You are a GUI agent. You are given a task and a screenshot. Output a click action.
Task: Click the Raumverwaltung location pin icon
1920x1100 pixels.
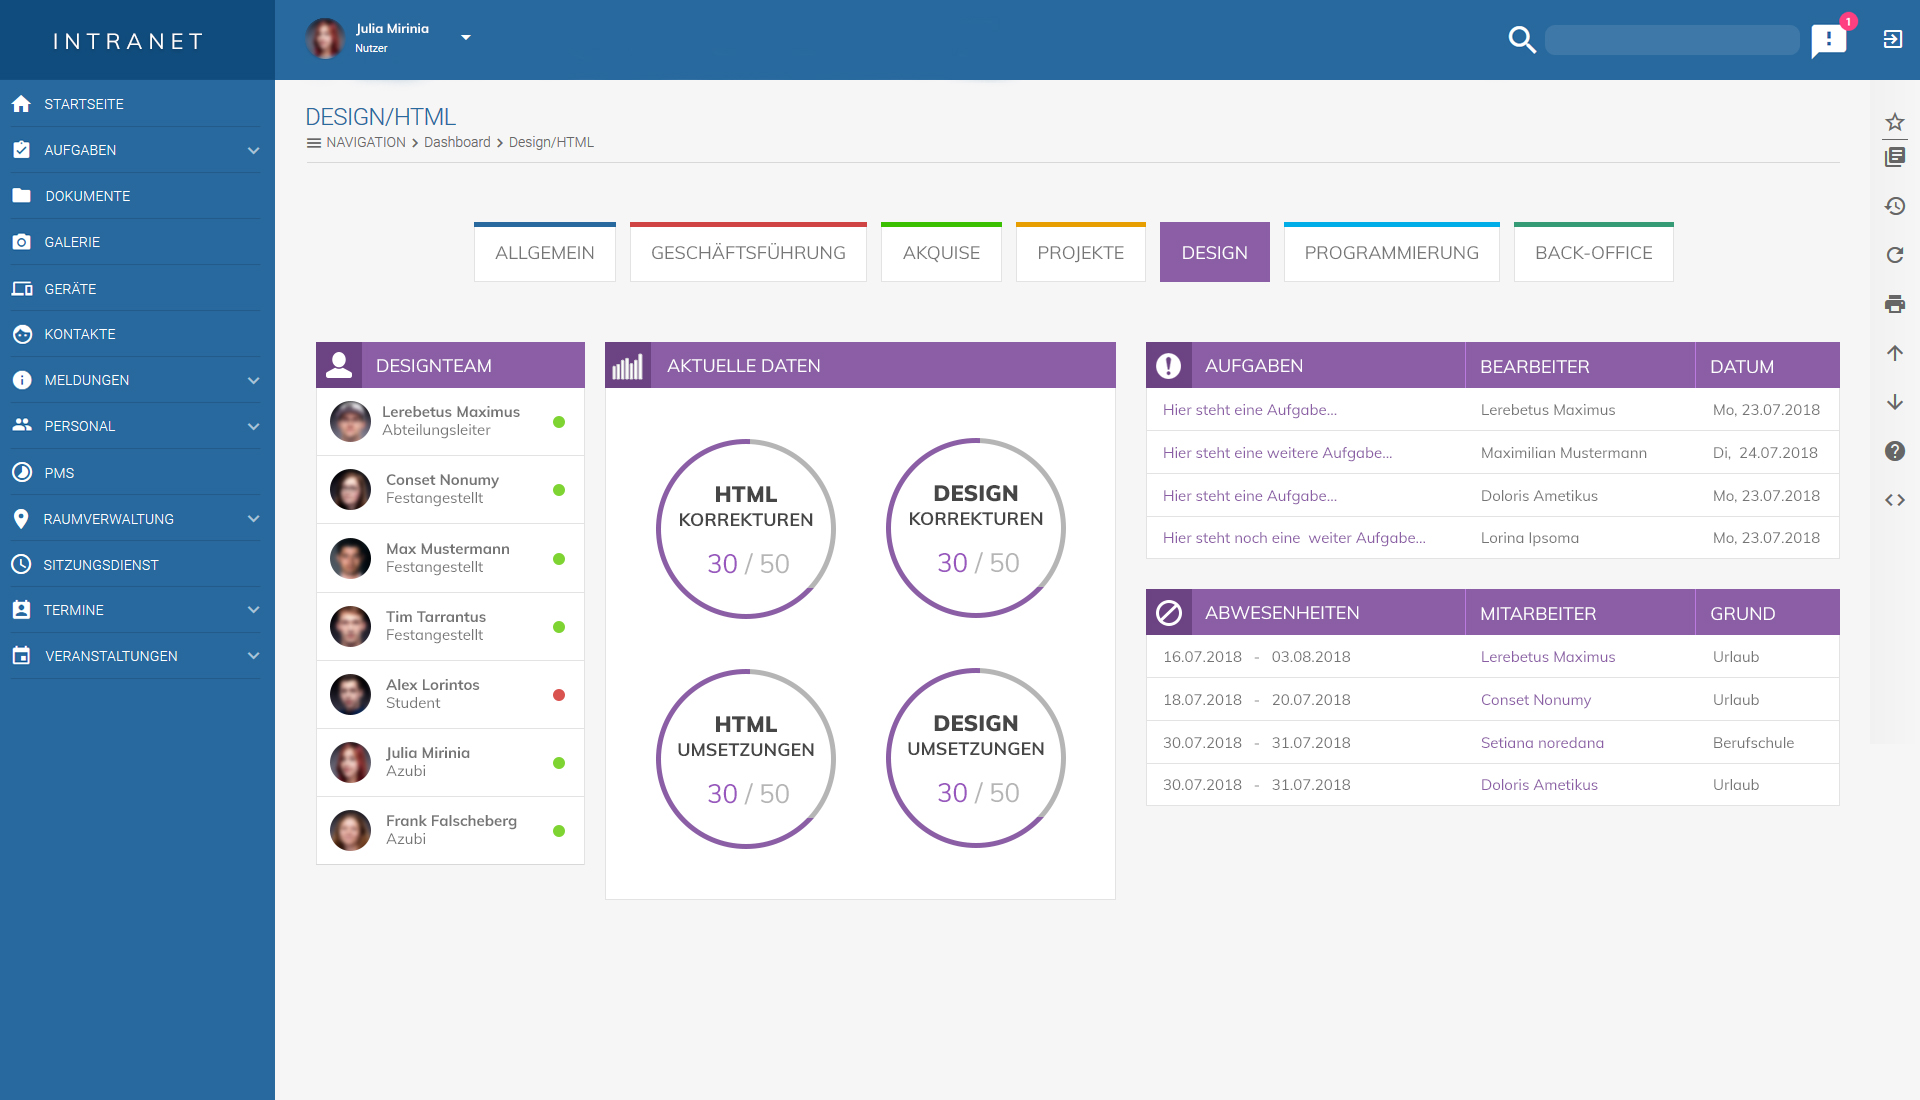[21, 519]
